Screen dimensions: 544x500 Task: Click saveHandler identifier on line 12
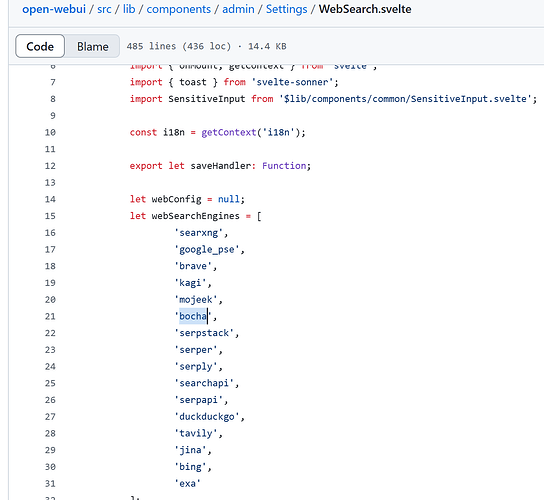(220, 166)
